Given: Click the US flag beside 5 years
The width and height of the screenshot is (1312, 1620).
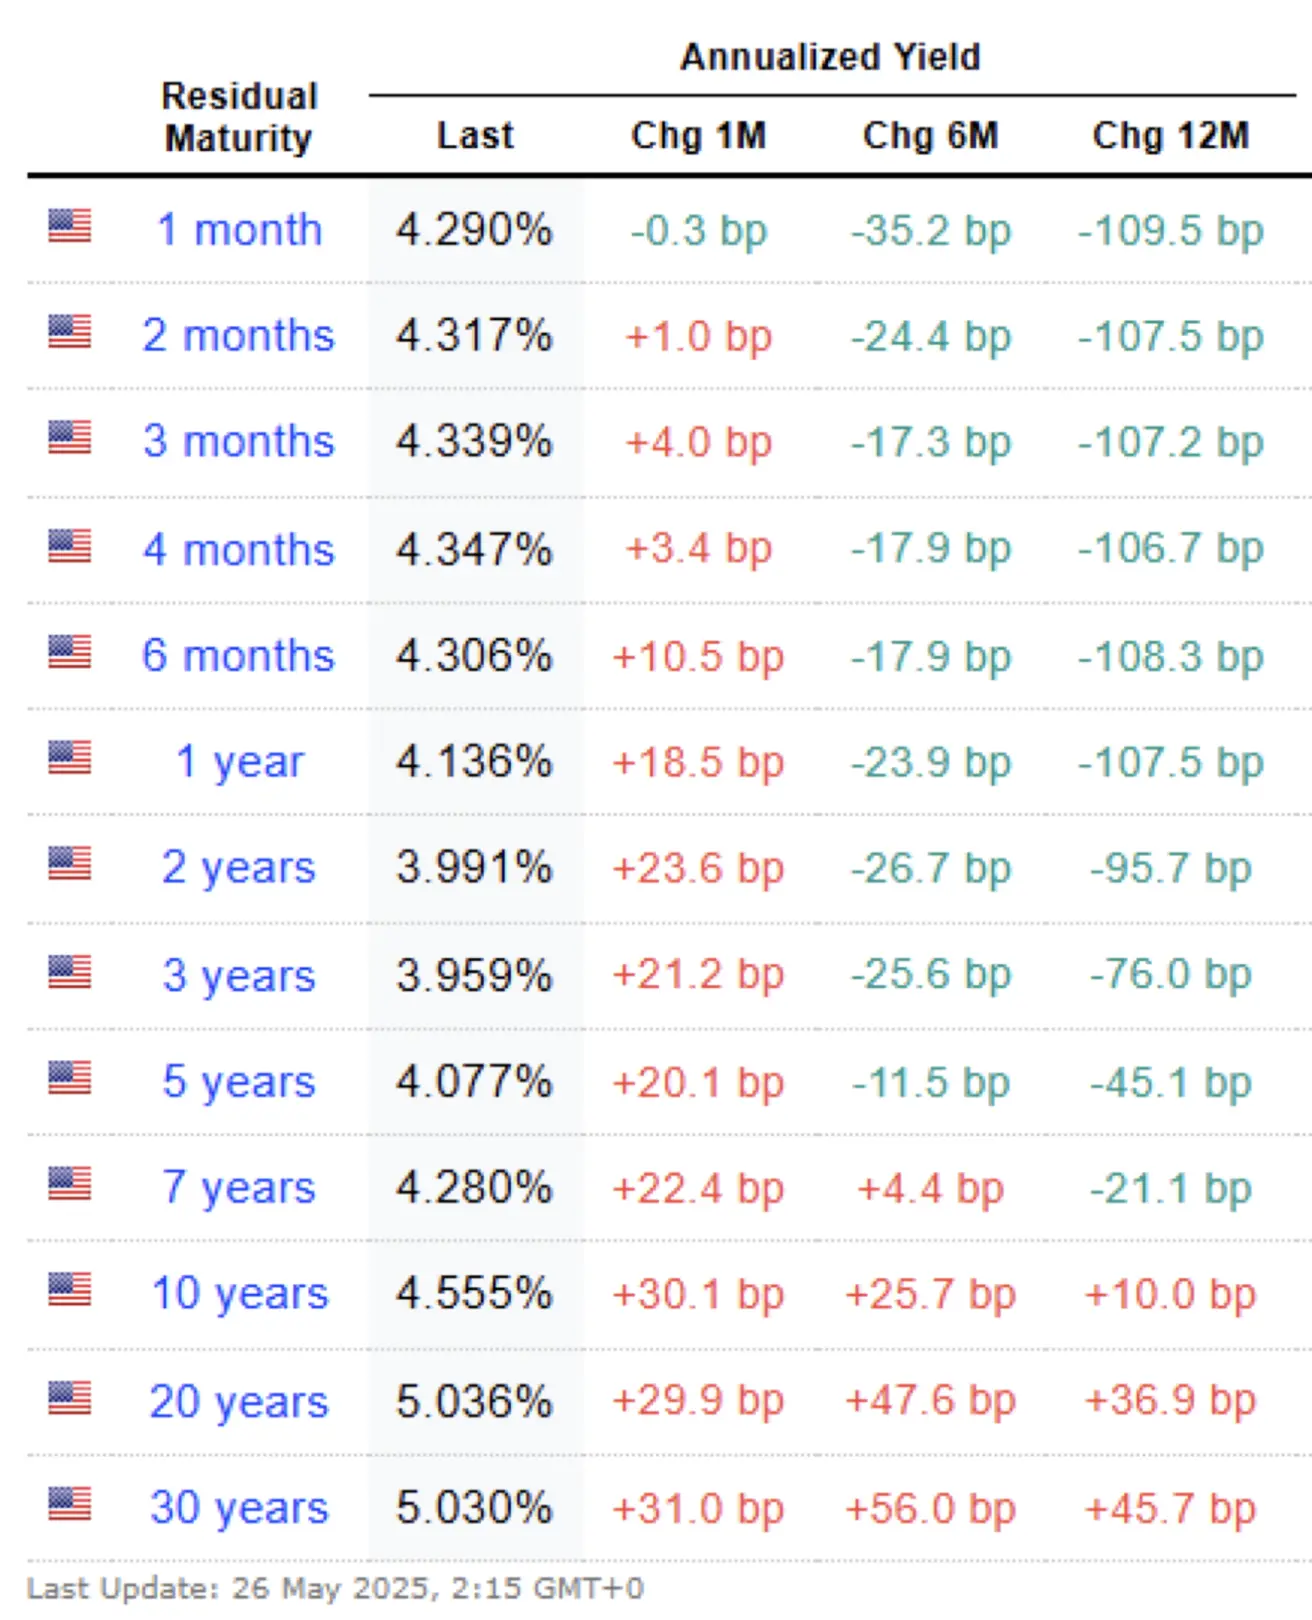Looking at the screenshot, I should point(70,1078).
